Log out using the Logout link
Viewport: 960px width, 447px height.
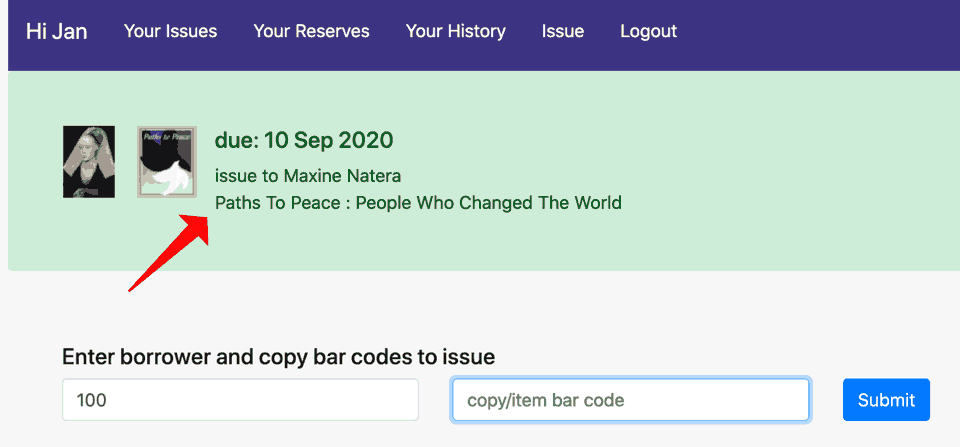[x=648, y=31]
